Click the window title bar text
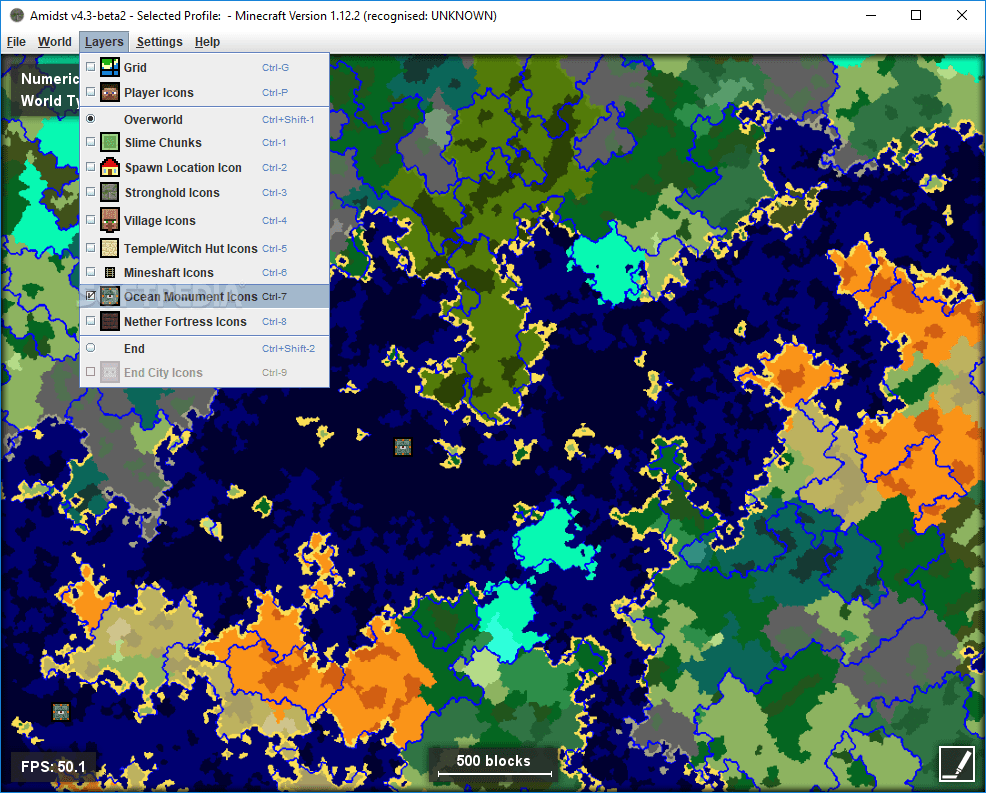This screenshot has width=986, height=793. pos(263,16)
